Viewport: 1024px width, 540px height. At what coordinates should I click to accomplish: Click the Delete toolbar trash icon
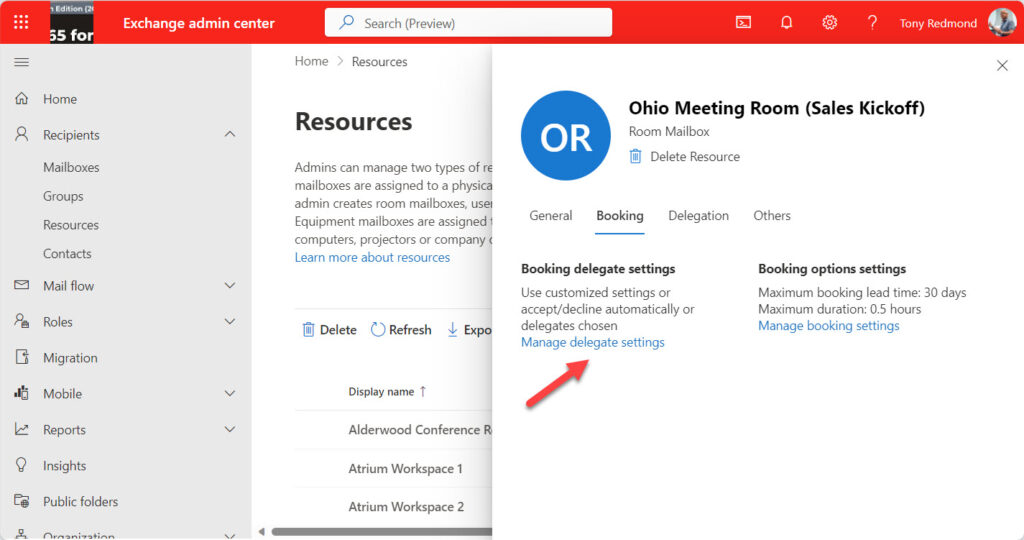(308, 329)
